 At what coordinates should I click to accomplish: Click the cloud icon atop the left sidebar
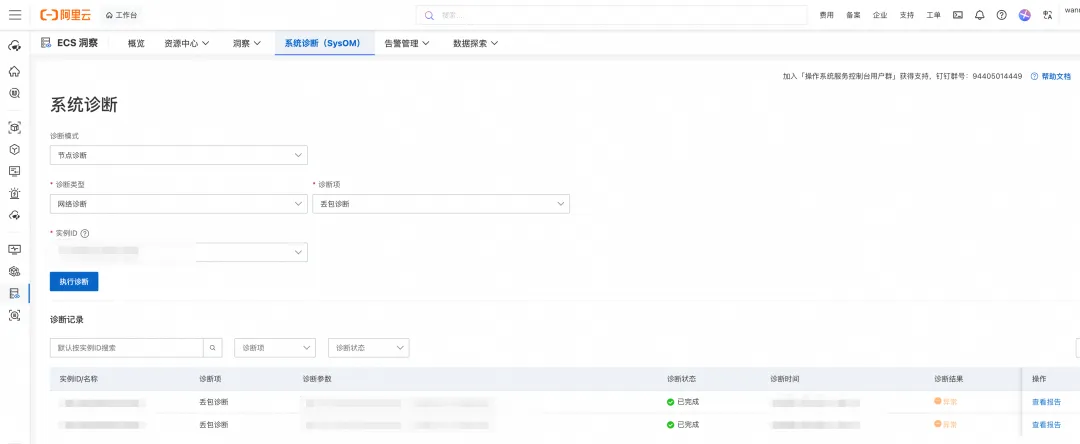tap(14, 46)
